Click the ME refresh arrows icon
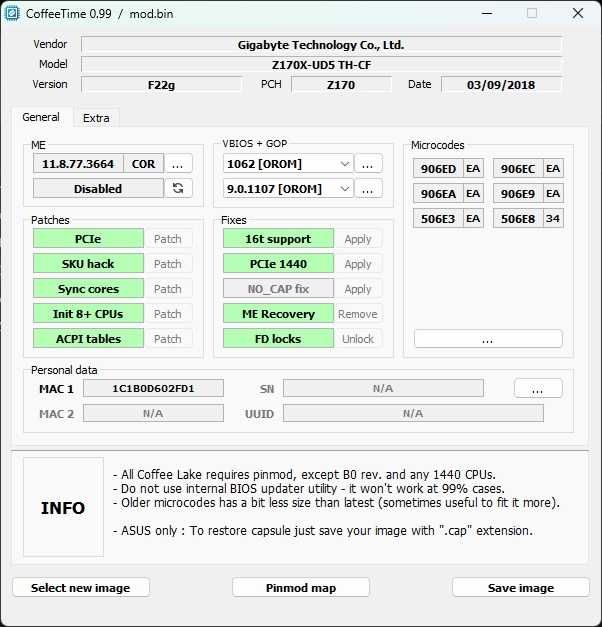The image size is (602, 627). point(178,188)
